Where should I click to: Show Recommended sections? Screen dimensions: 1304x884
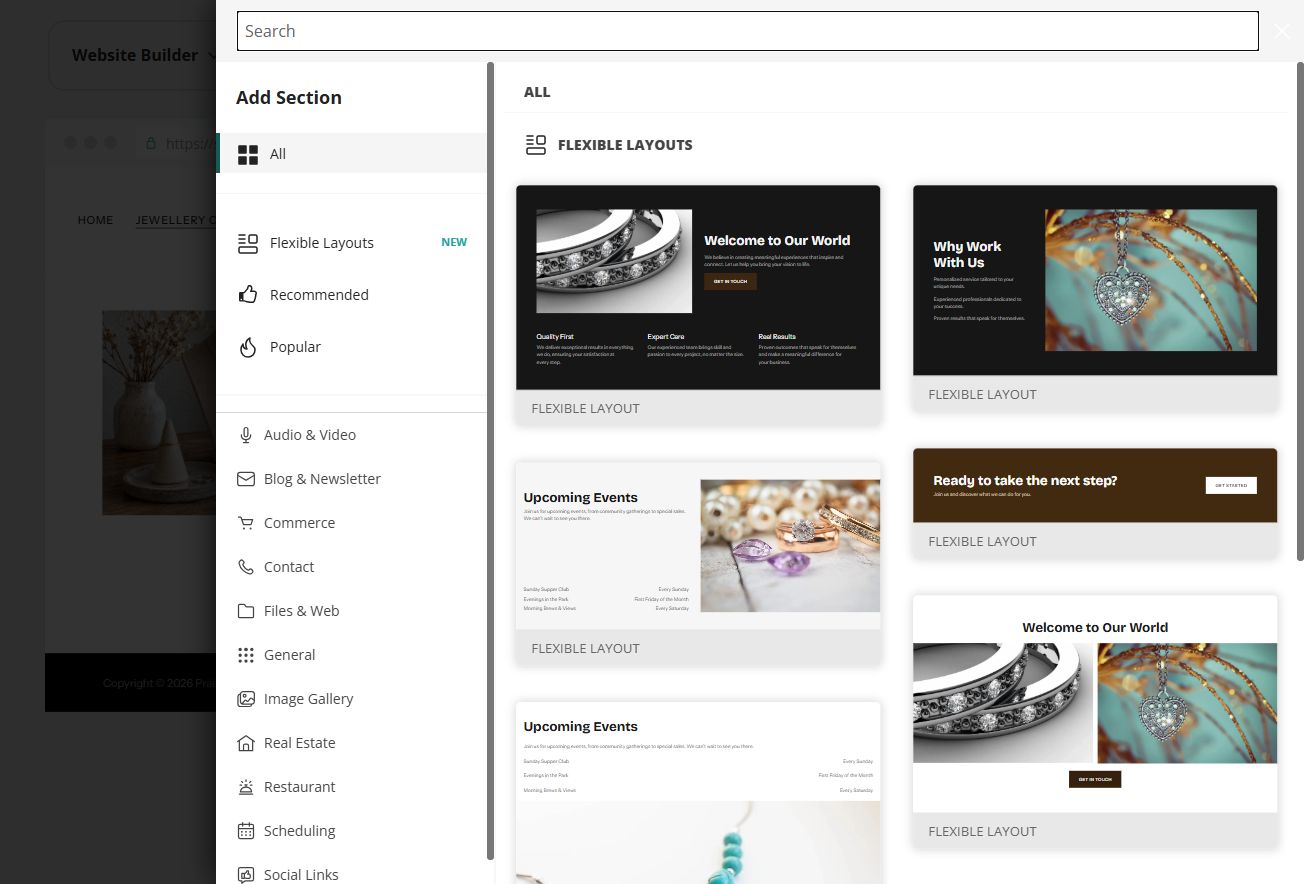[x=352, y=295]
